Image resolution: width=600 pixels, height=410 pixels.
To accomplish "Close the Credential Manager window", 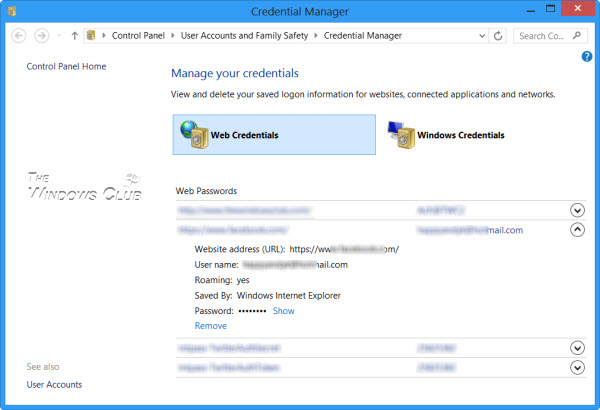I will coord(578,8).
